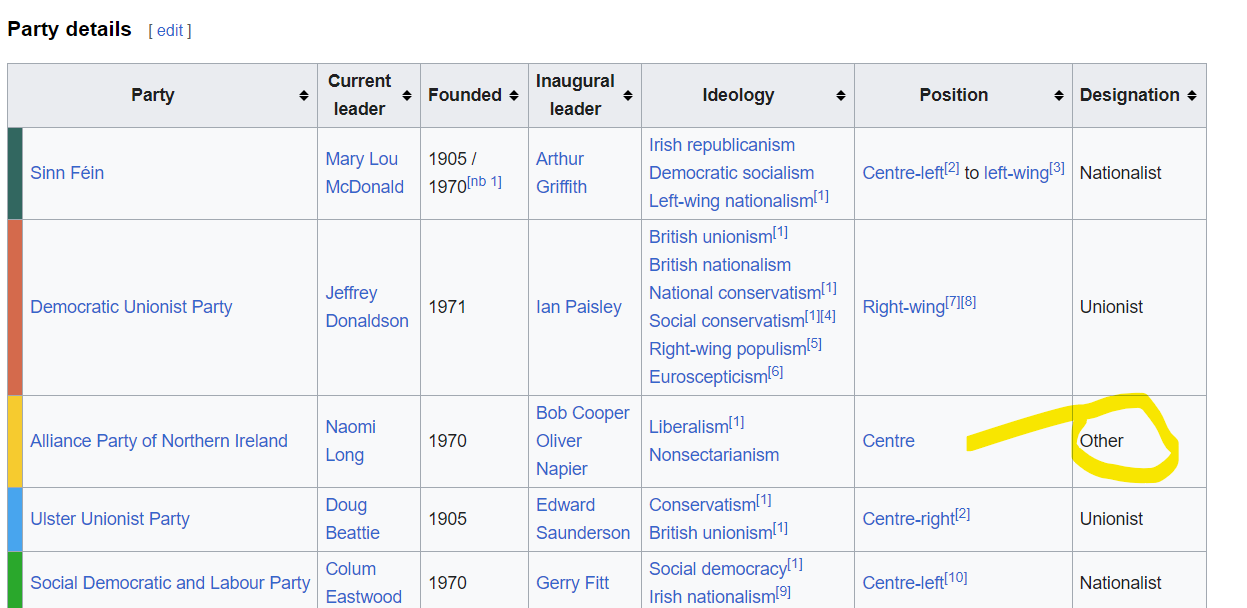This screenshot has width=1247, height=608.
Task: Open Social Democratic and Labour Party link
Action: [170, 583]
